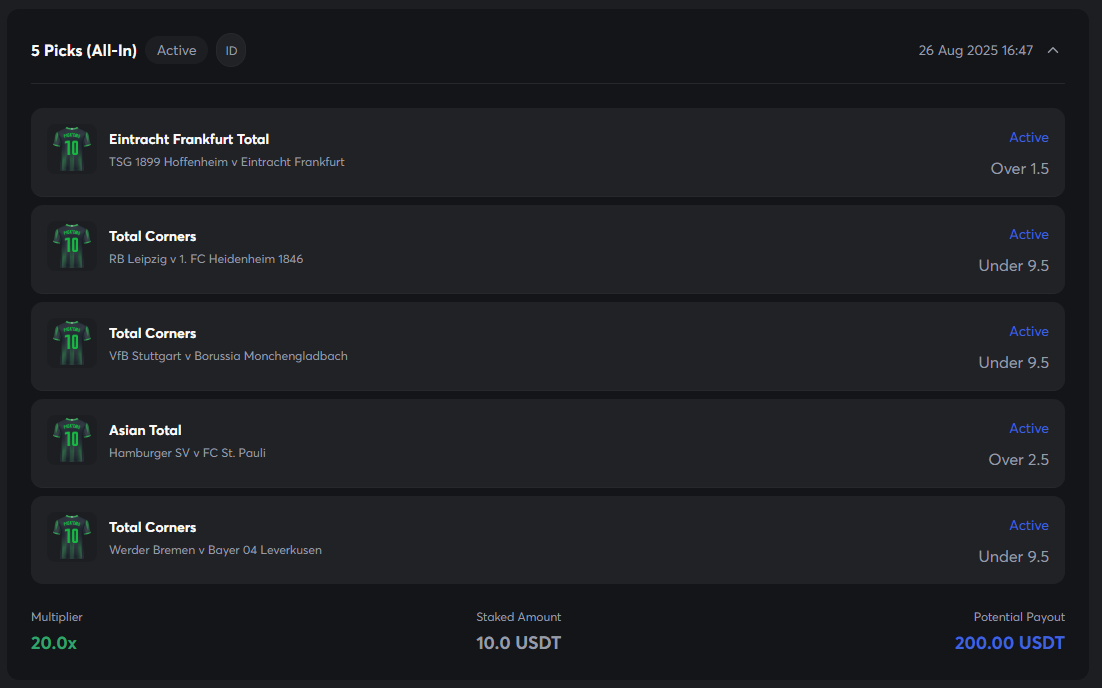The image size is (1102, 688).
Task: Collapse the bet slip with the chevron
Action: (1053, 50)
